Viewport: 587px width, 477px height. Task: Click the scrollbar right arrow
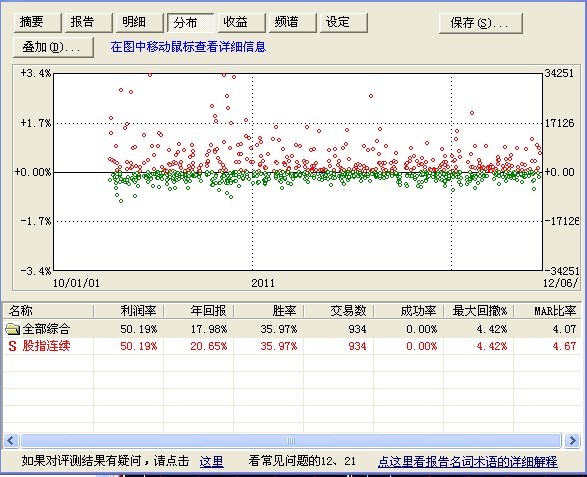point(572,440)
